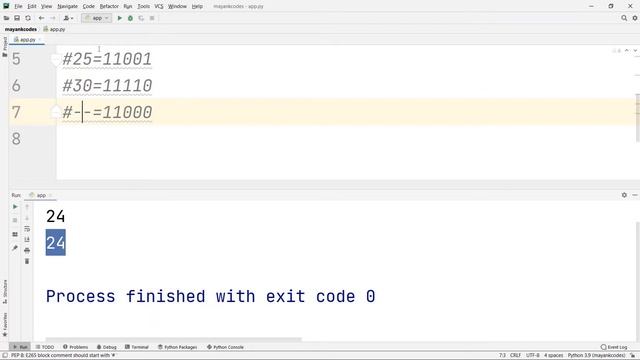Open the File menu
The image size is (640, 360).
click(18, 6)
